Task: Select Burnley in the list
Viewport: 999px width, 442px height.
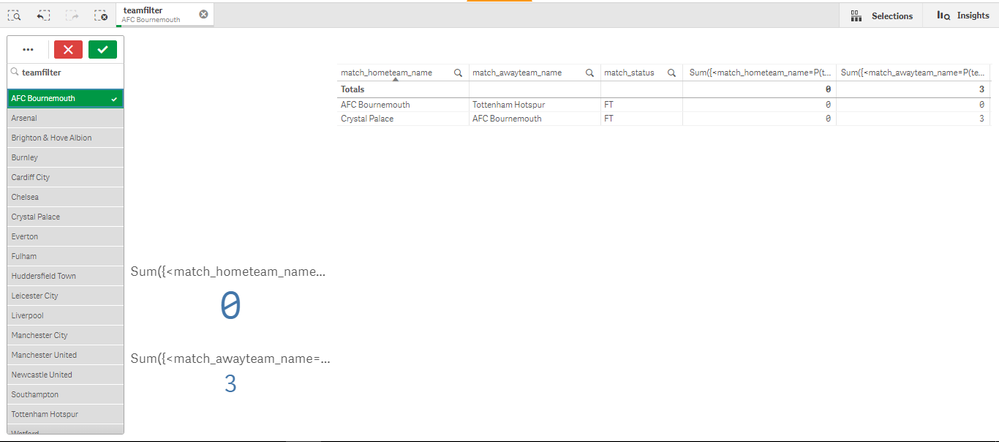Action: click(66, 158)
